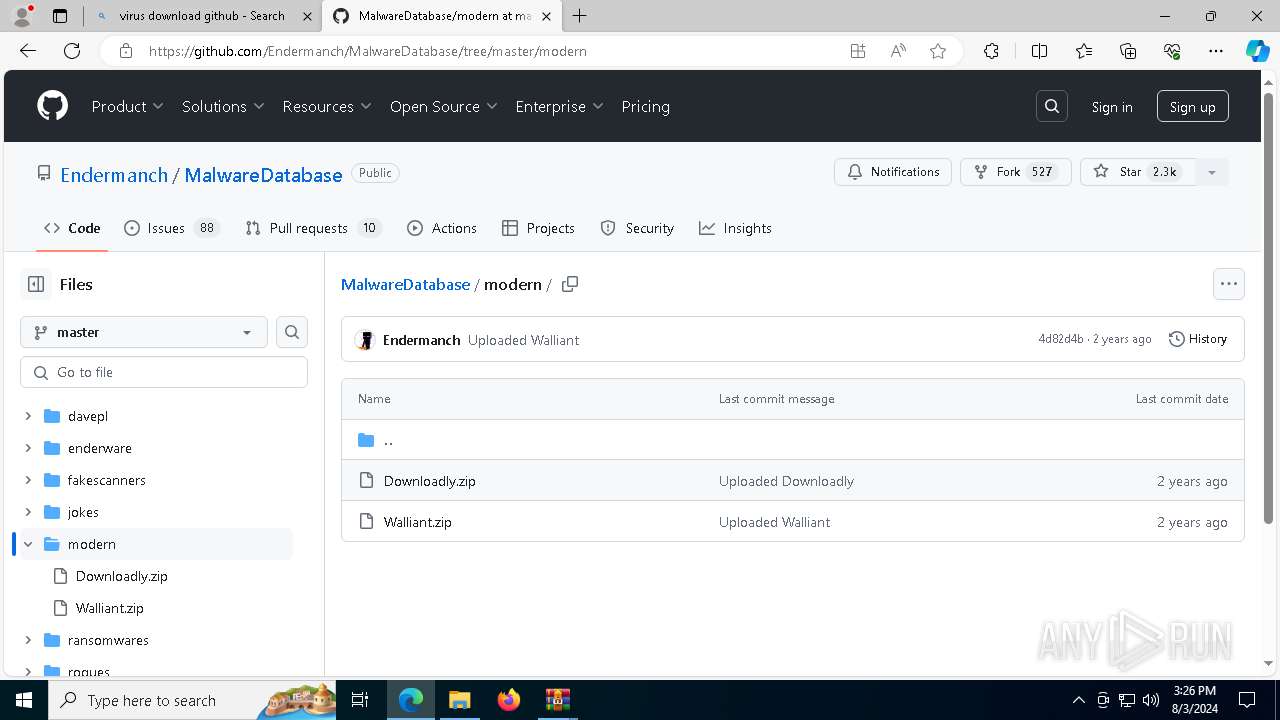Click the GitHub logo icon
Image resolution: width=1280 pixels, height=720 pixels.
tap(52, 106)
